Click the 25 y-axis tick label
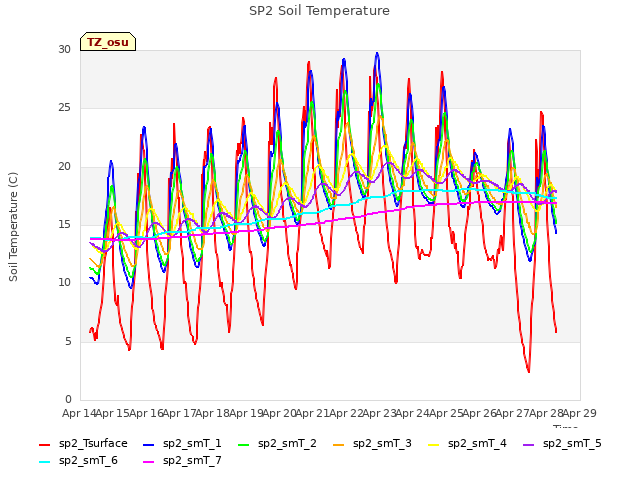Viewport: 640px width, 480px height. (64, 108)
